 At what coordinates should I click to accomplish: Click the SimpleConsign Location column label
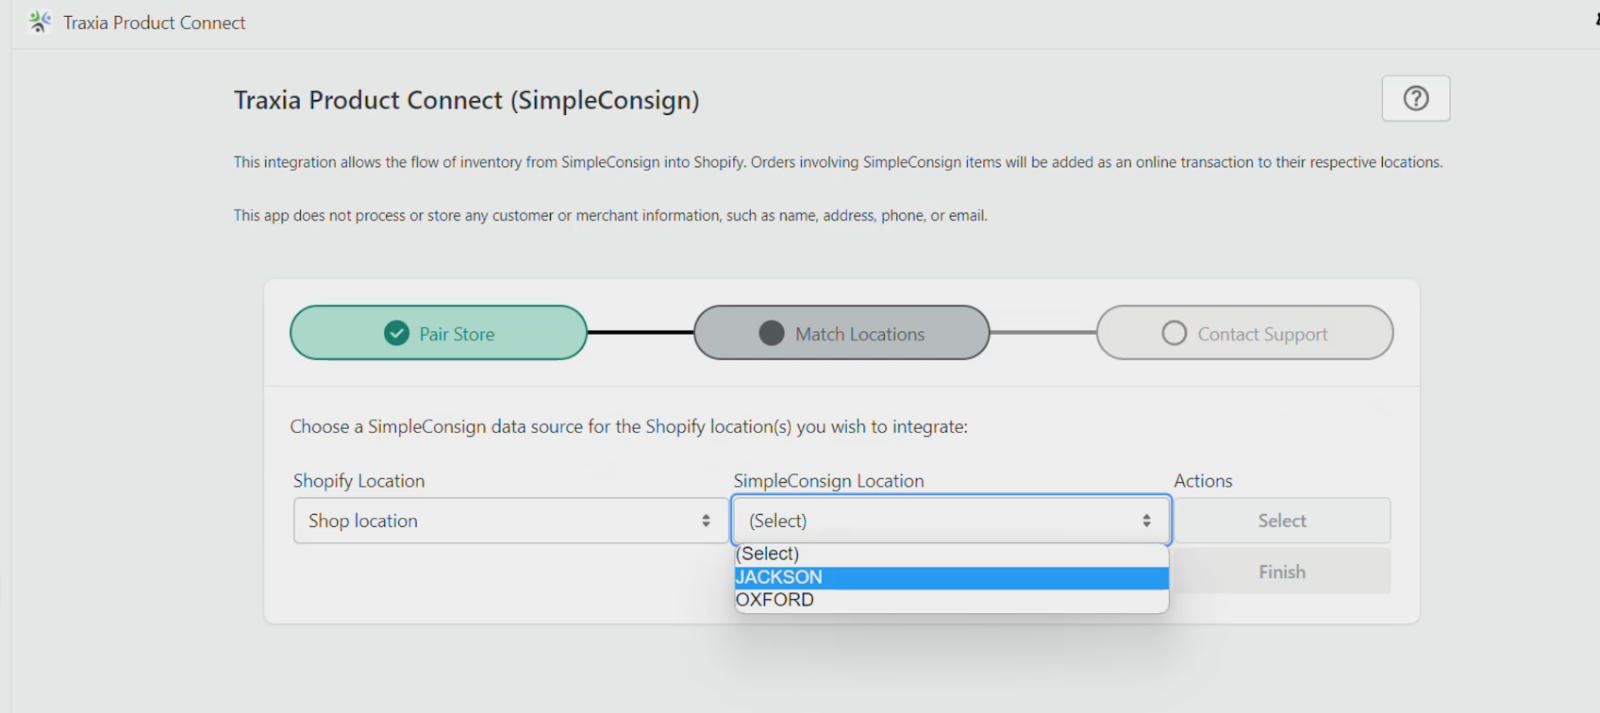829,481
